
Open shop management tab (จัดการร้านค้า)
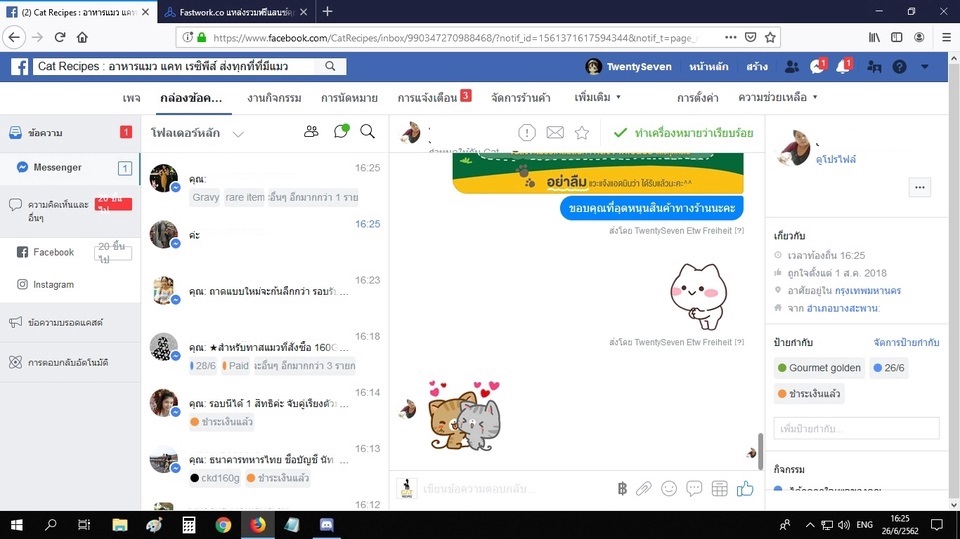pos(520,98)
